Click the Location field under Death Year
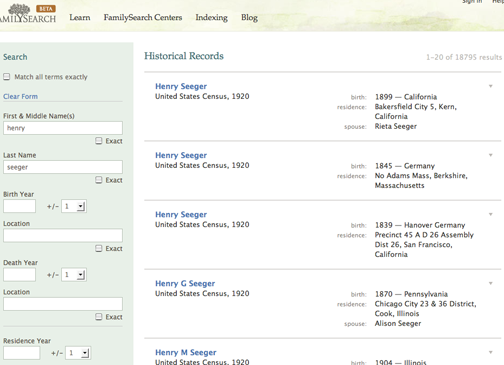Screen dimensions: 504x365 coord(63,304)
